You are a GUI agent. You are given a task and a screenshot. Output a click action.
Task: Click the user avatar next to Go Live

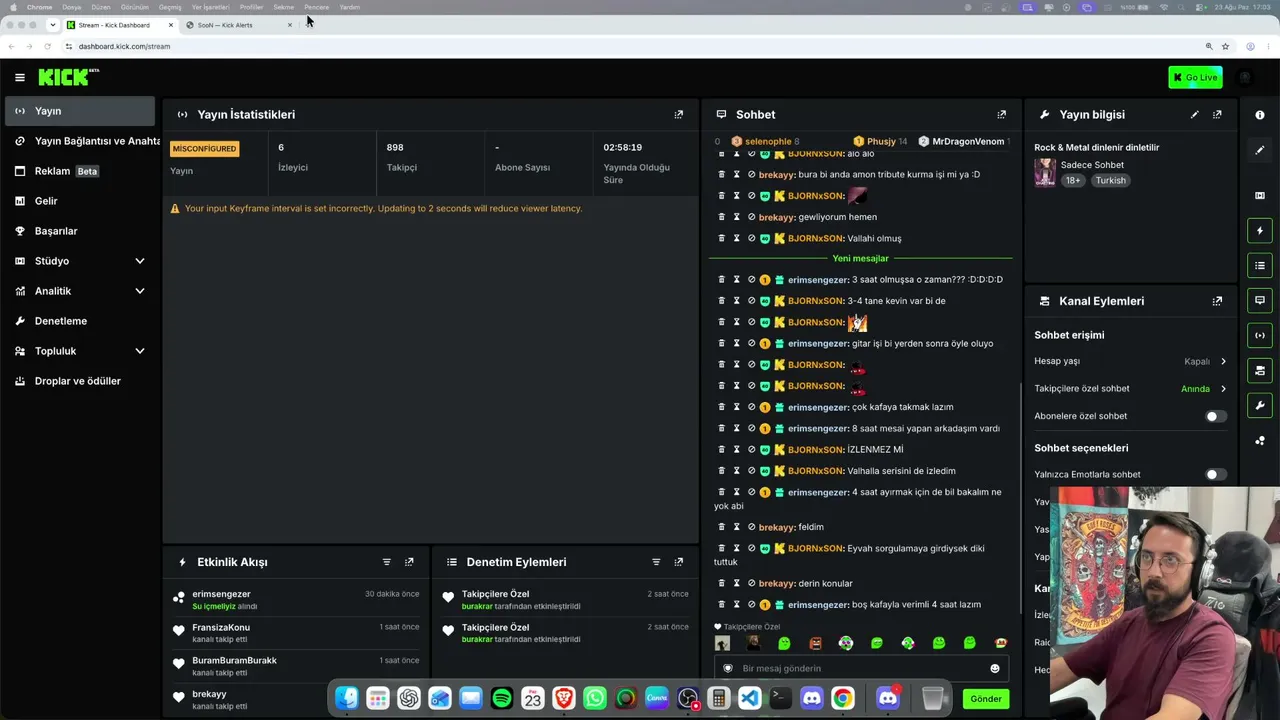[x=1245, y=77]
